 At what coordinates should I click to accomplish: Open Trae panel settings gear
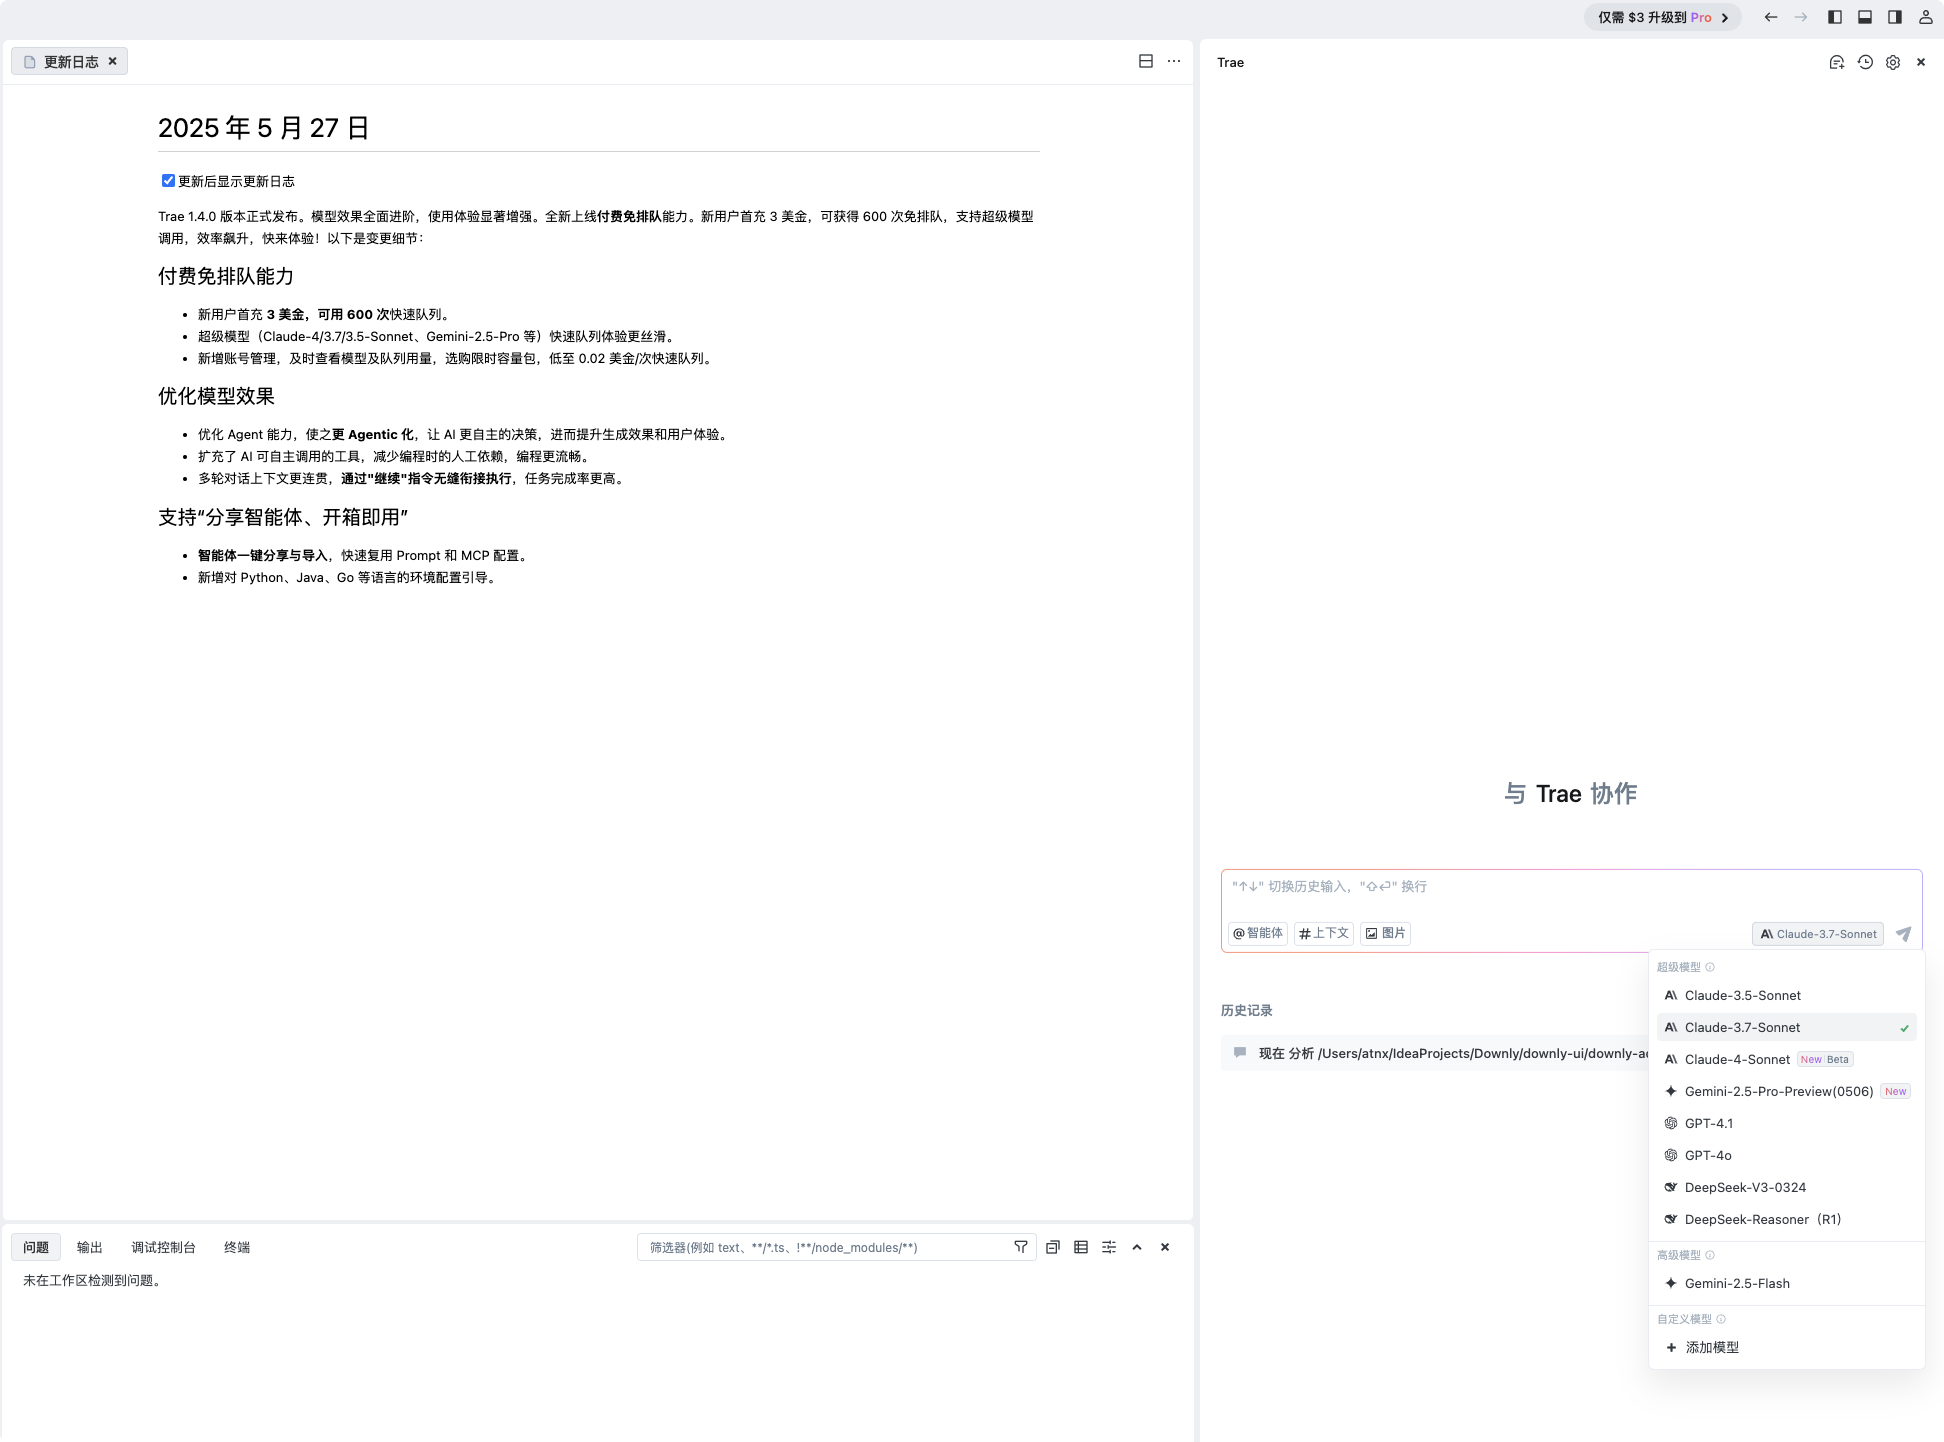pos(1893,62)
